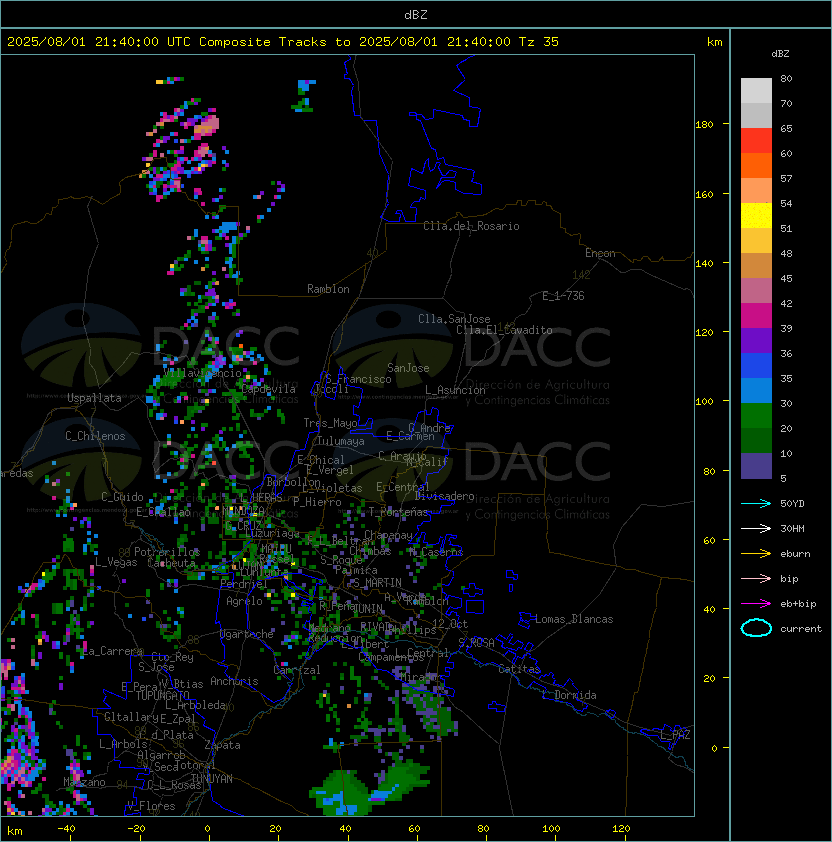Click the Divisadero map label
832x842 pixels.
pos(445,496)
